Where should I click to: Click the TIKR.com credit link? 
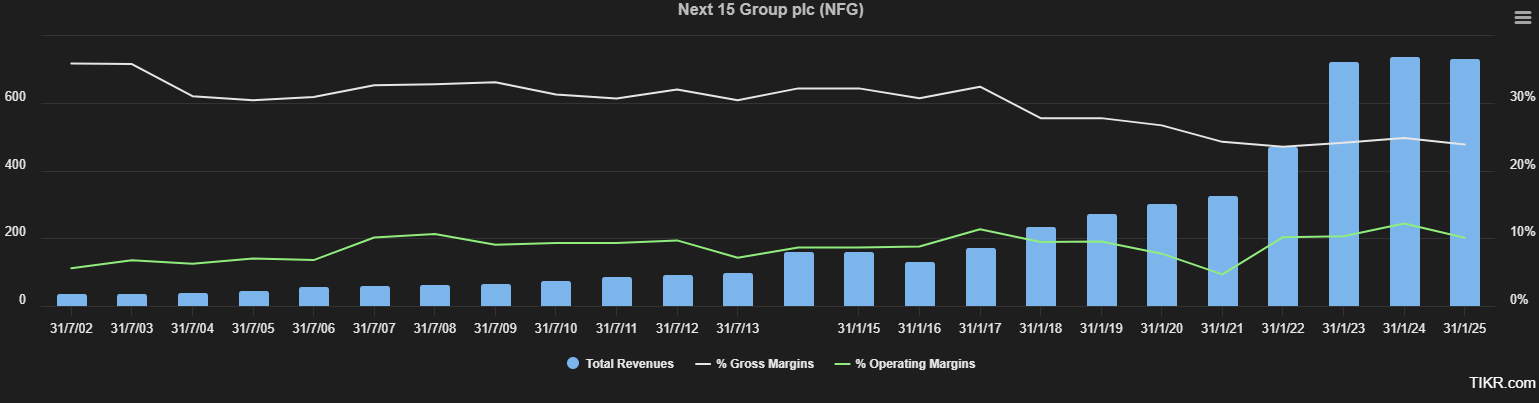click(x=1501, y=383)
